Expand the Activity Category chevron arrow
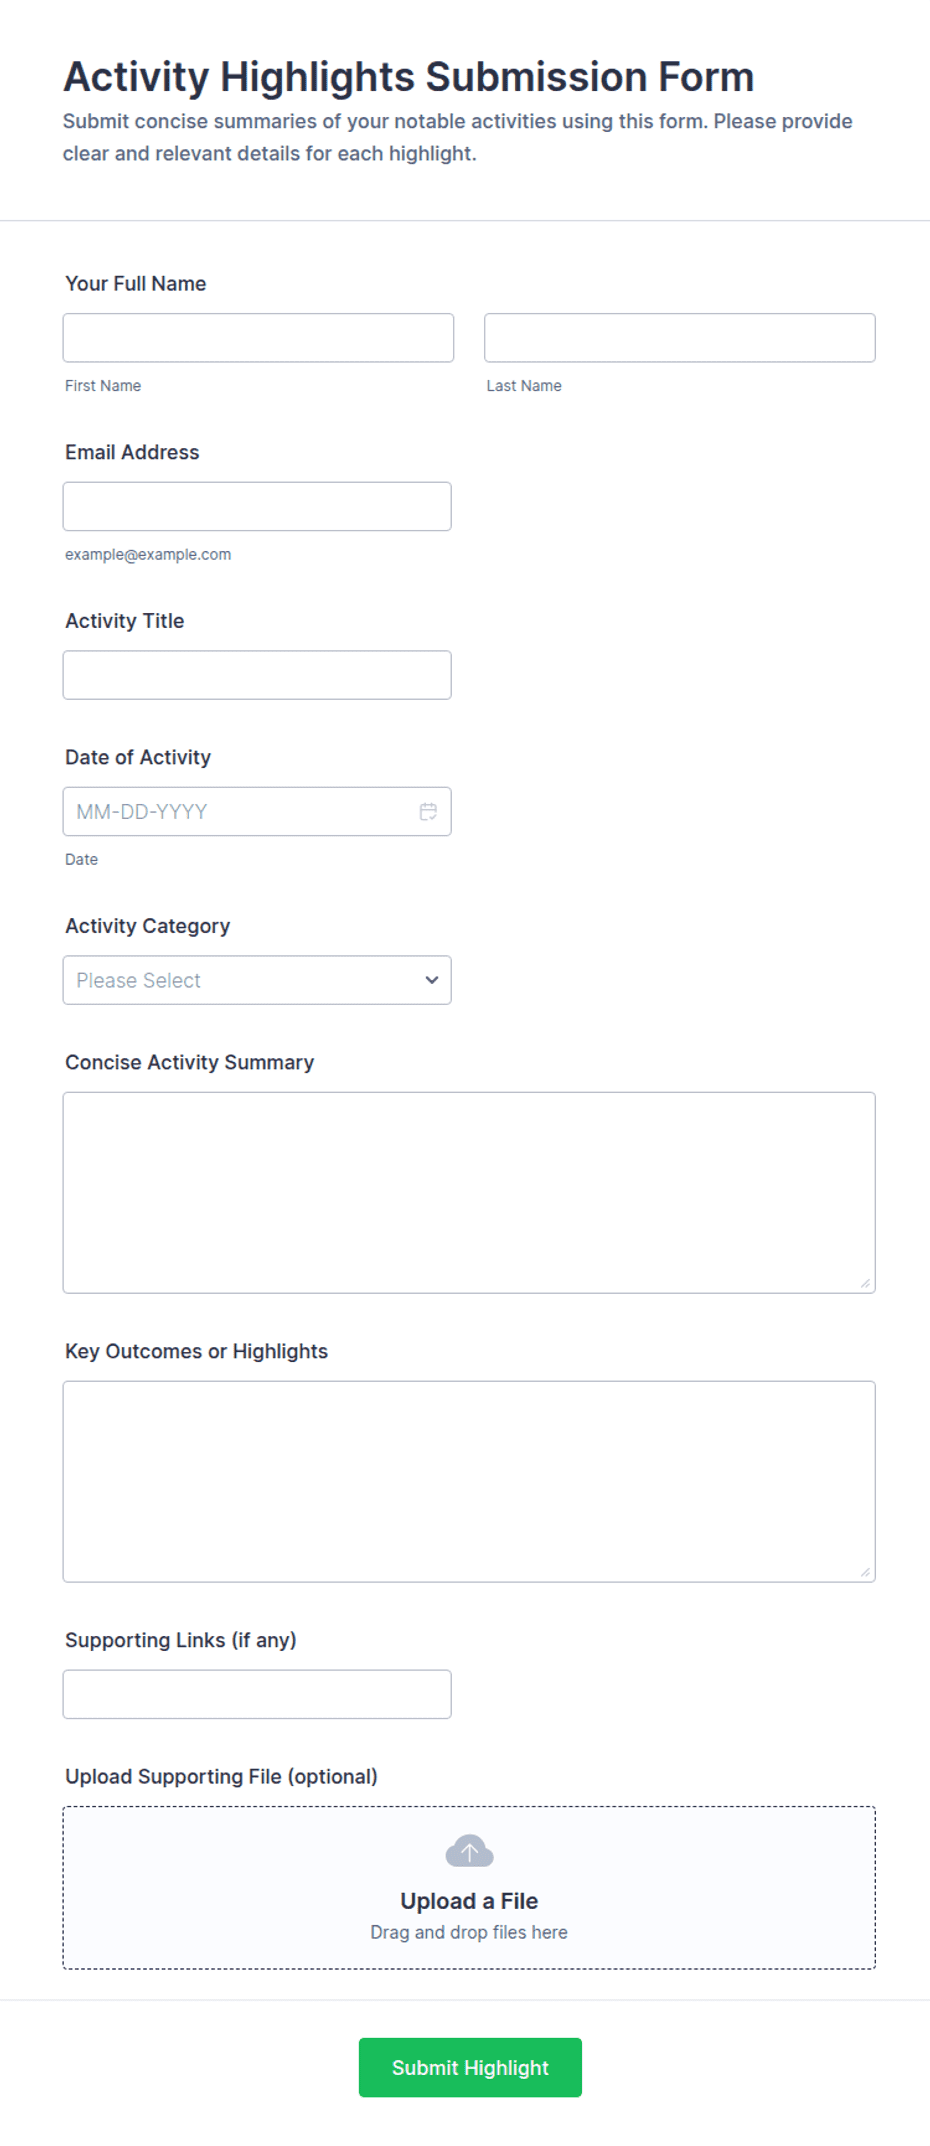 (x=432, y=980)
